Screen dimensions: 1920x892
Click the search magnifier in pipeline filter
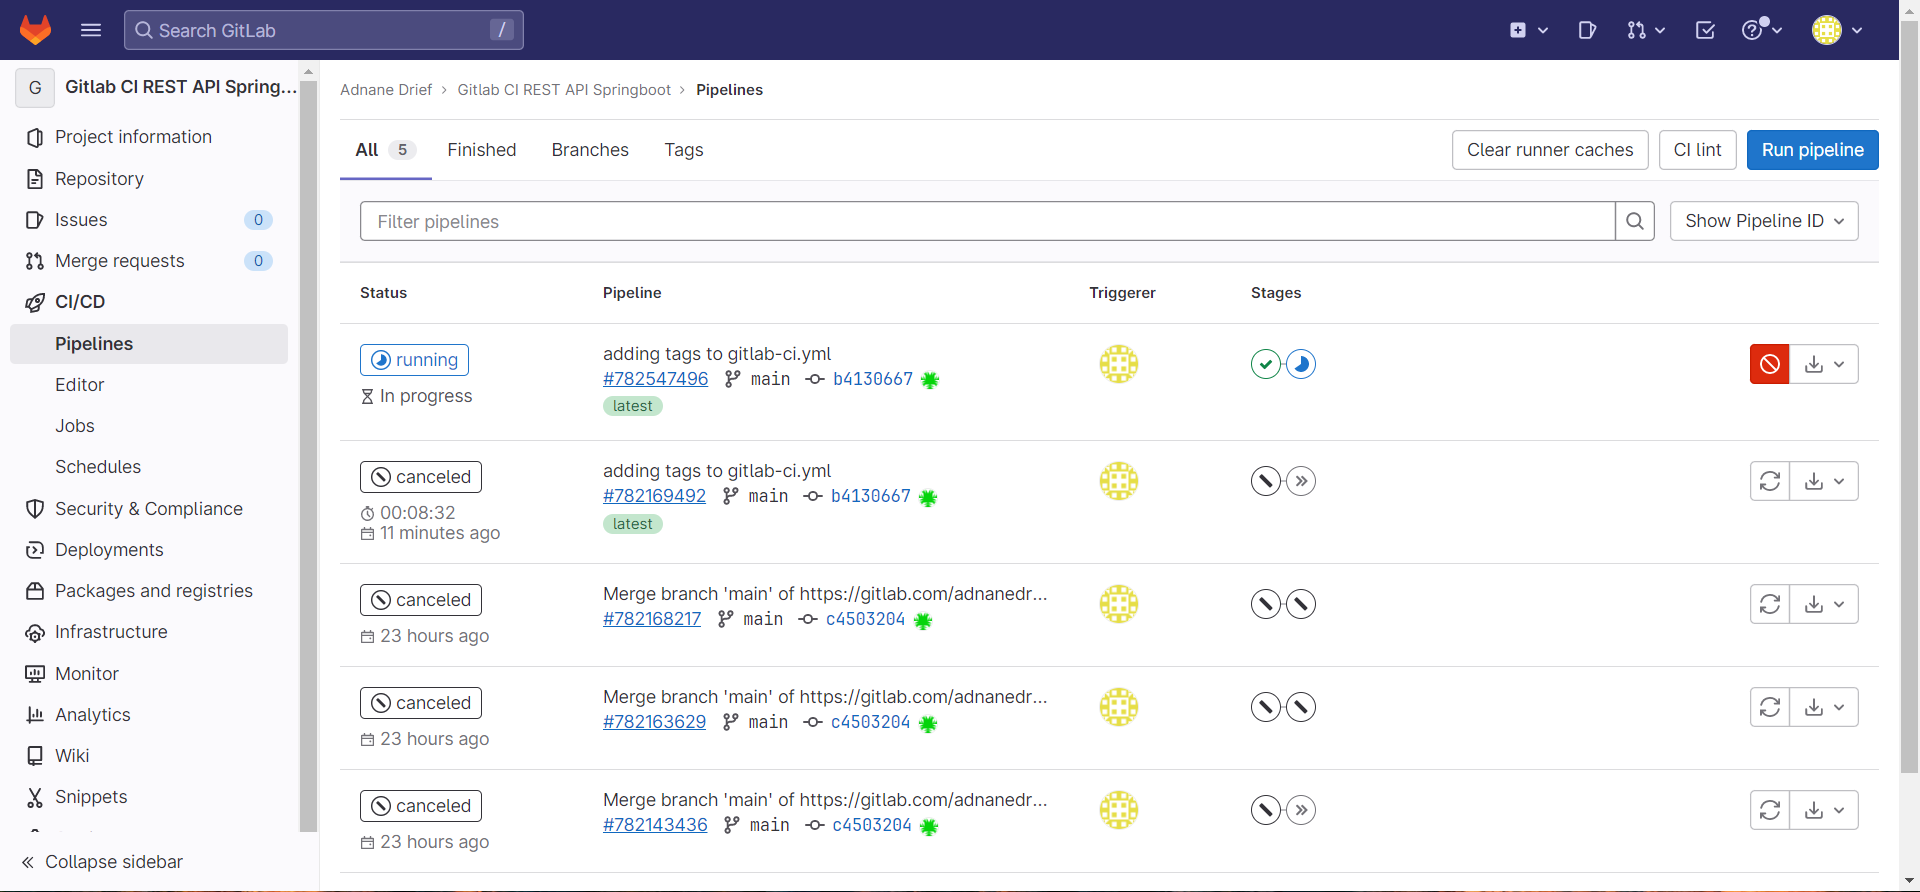click(x=1634, y=221)
